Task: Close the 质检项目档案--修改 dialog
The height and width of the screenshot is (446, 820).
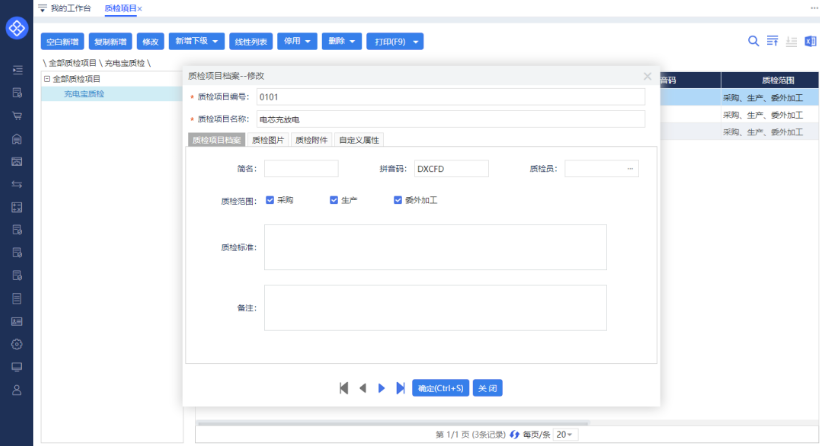Action: tap(647, 76)
